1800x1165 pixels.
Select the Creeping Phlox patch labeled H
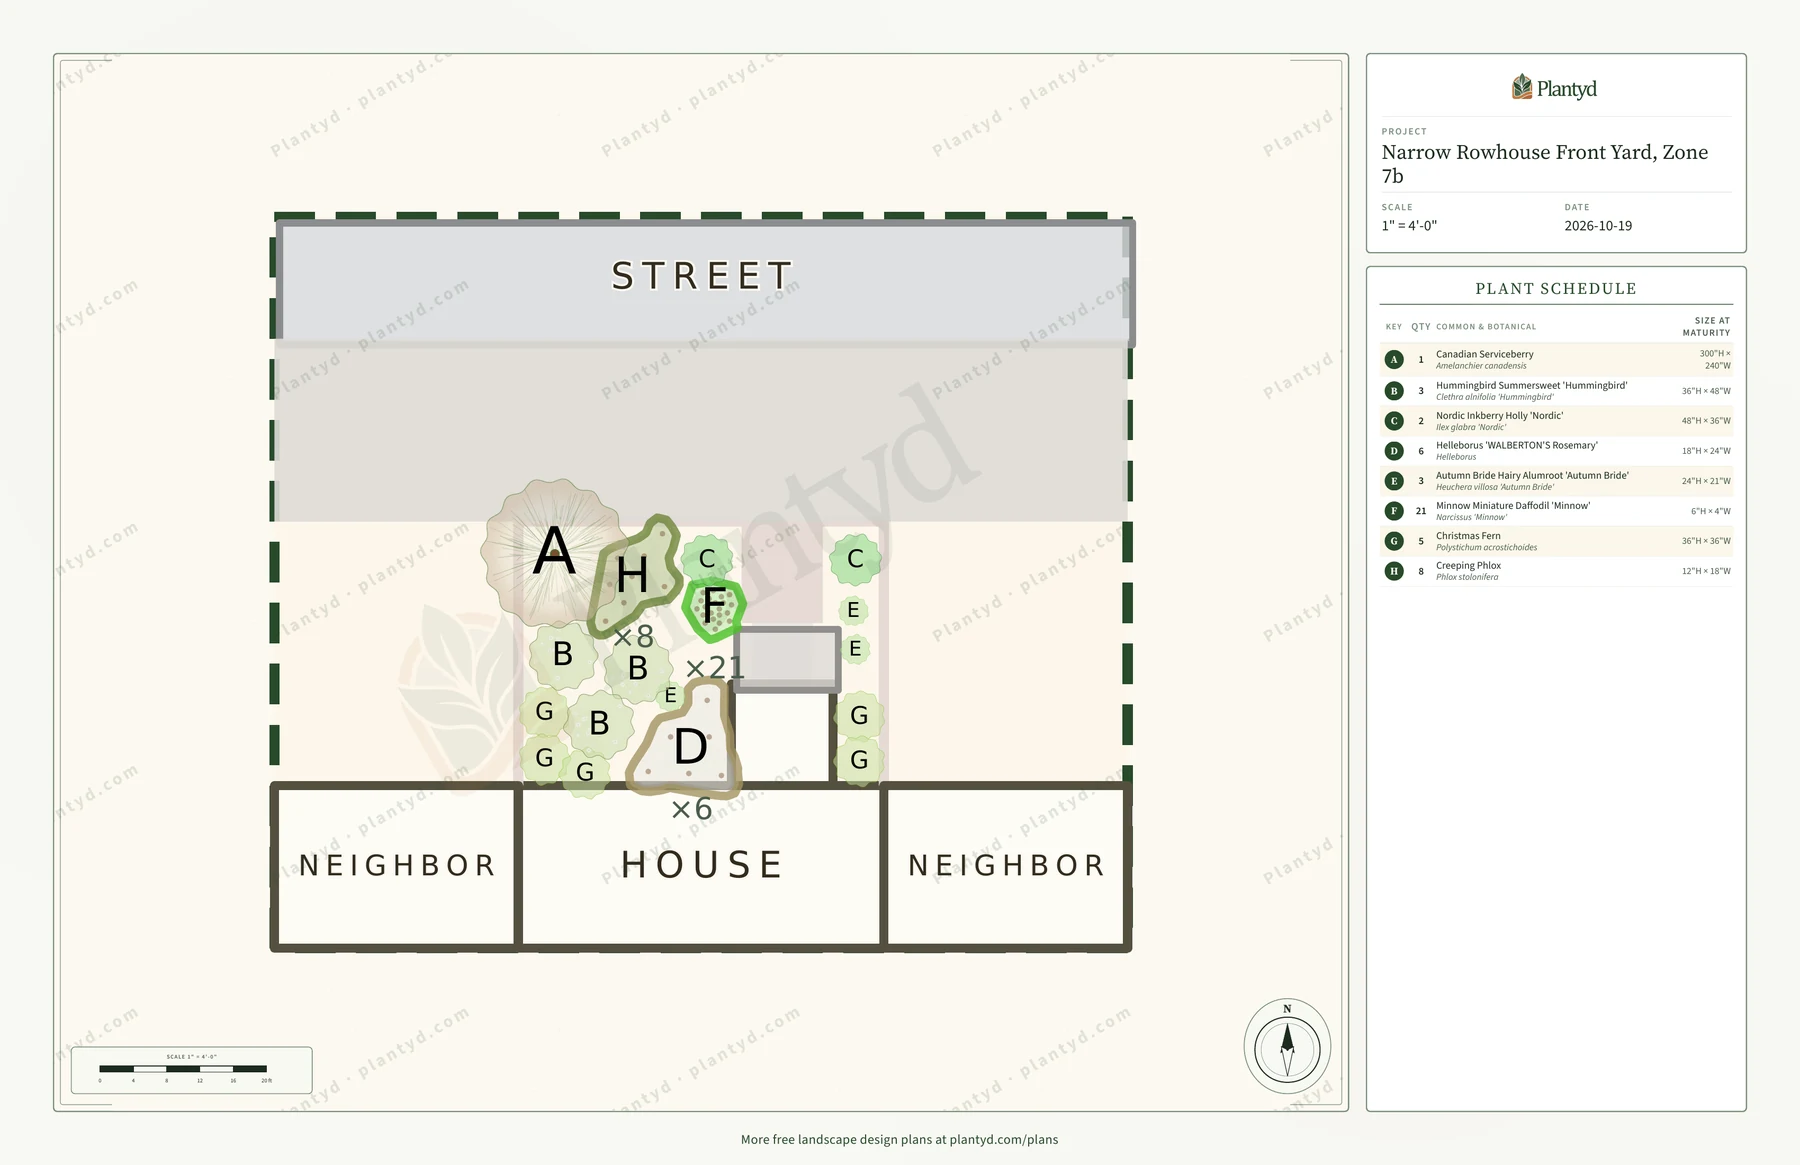pos(633,577)
